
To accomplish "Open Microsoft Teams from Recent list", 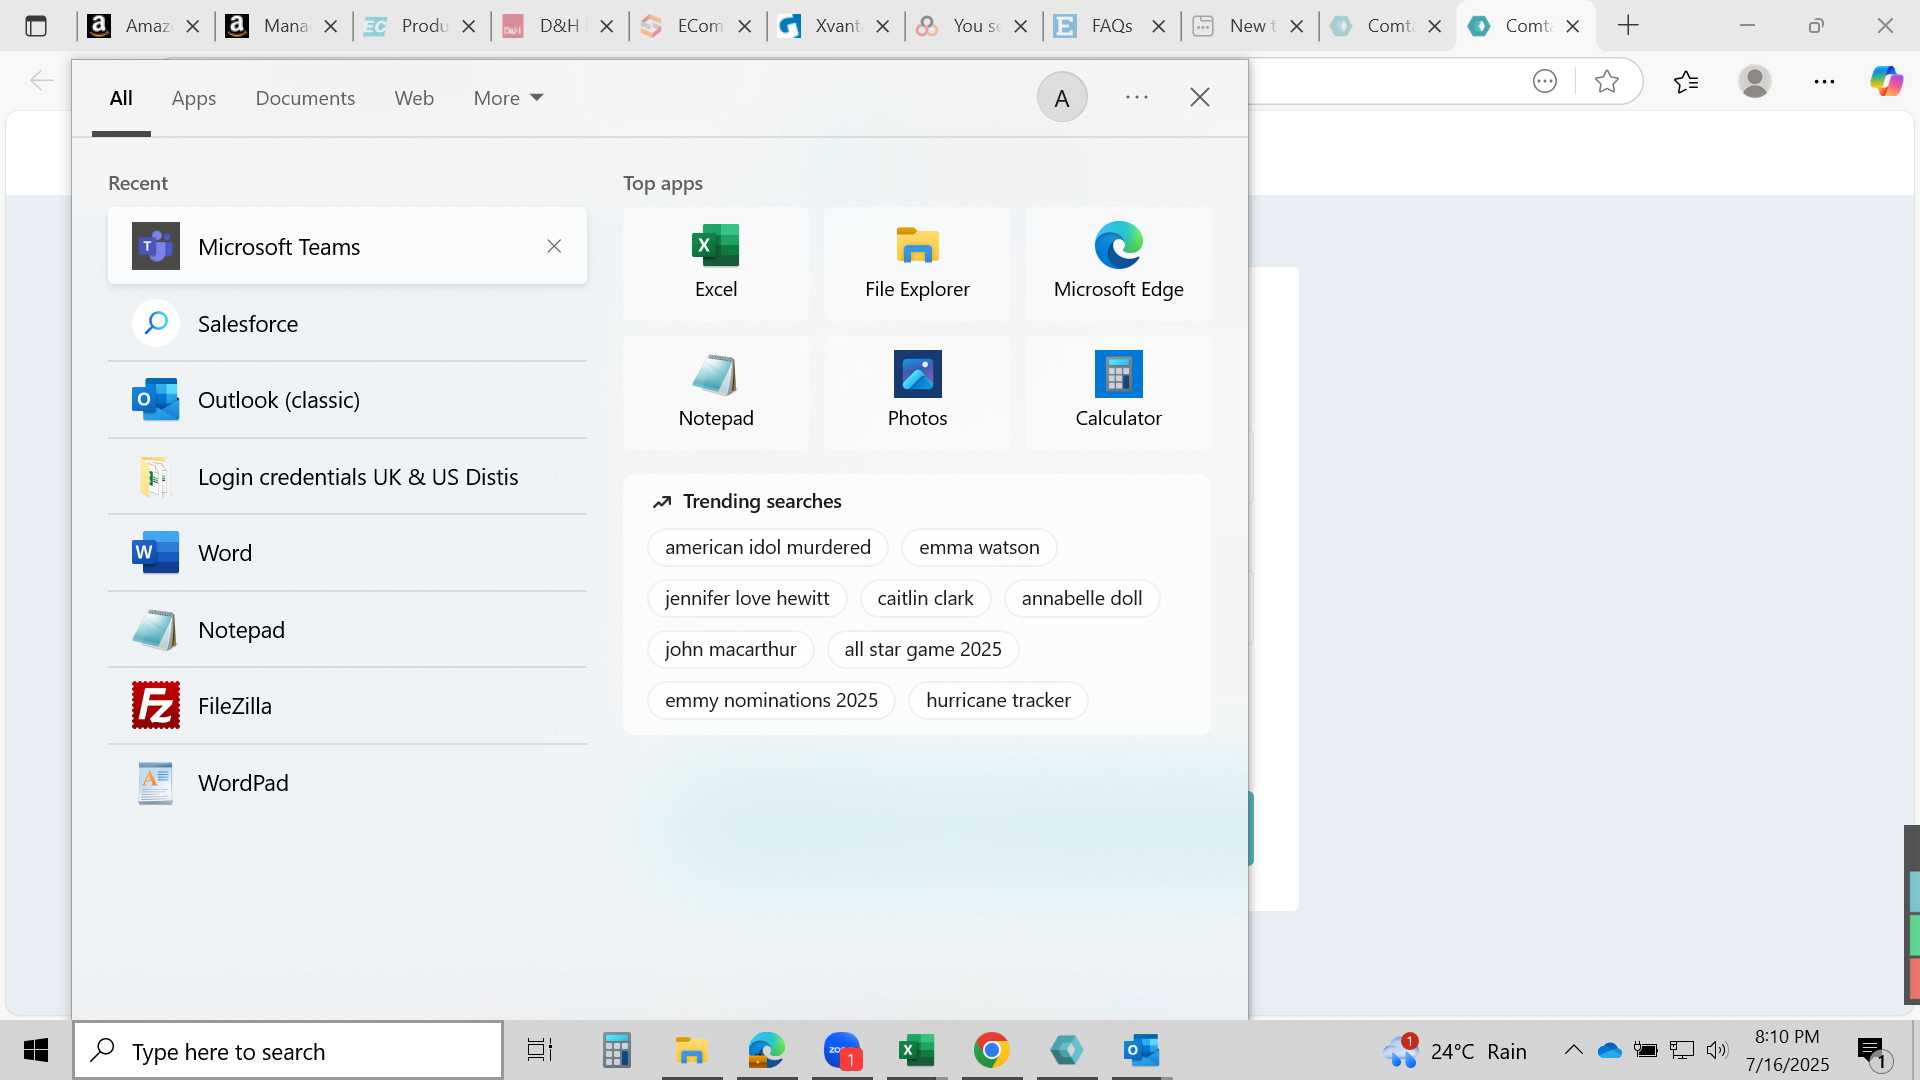I will [x=347, y=246].
